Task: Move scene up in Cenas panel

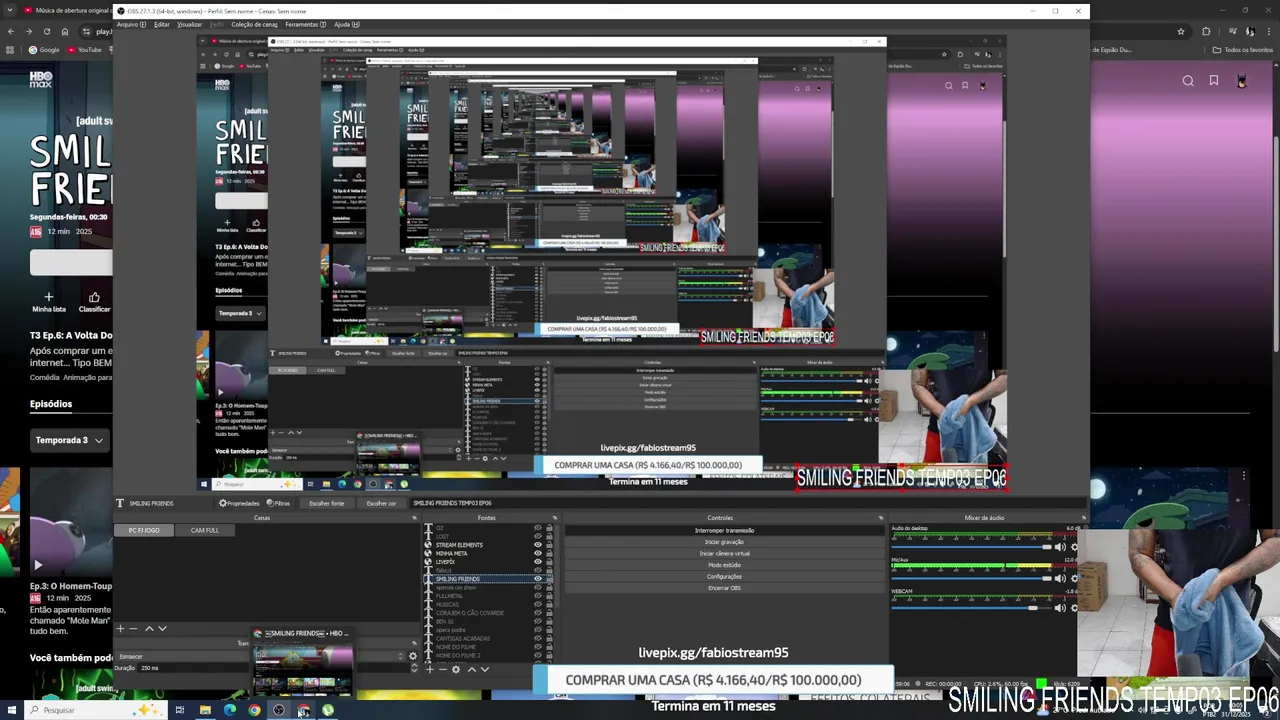Action: click(149, 628)
